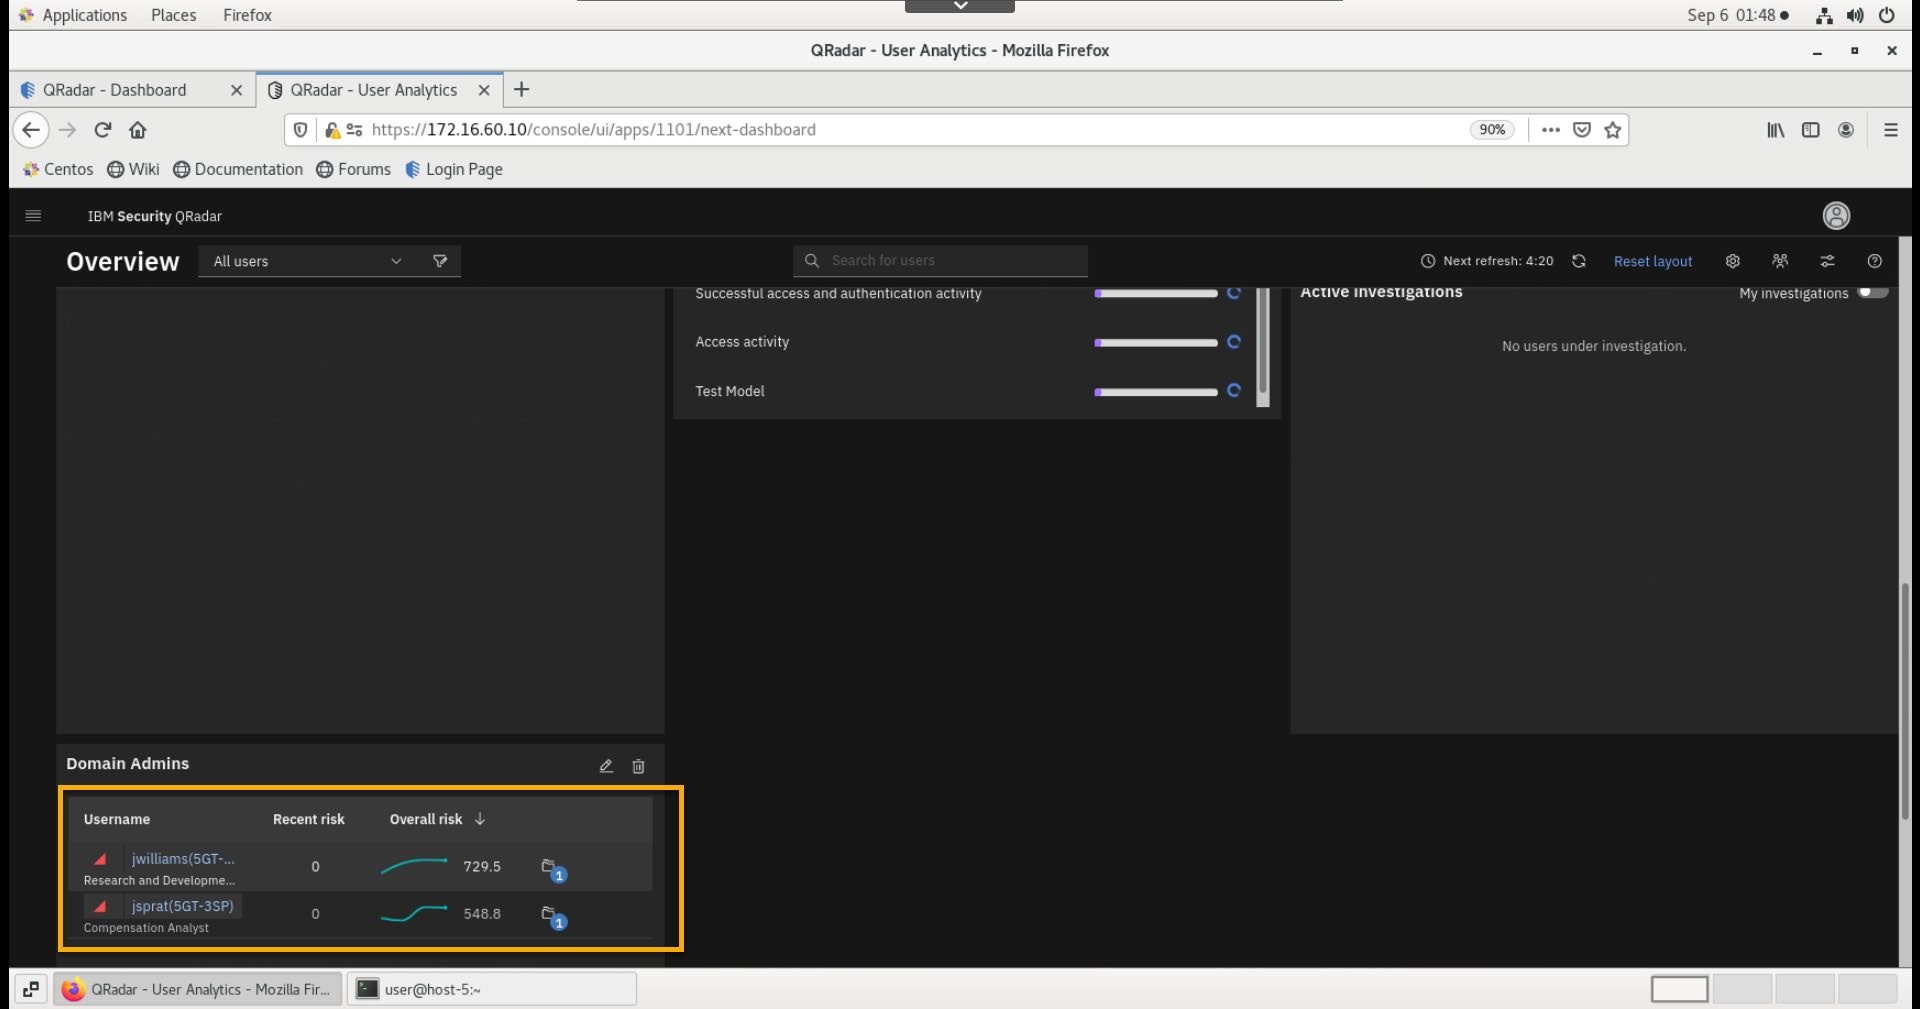Open the Documentation bookmark
Viewport: 1920px width, 1009px height.
238,169
